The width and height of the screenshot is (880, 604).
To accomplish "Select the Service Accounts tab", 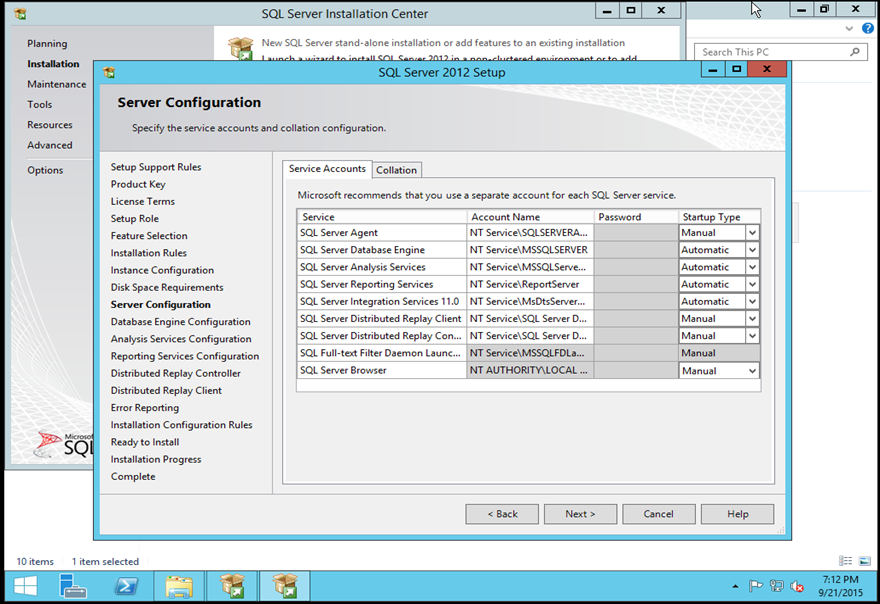I will (327, 169).
